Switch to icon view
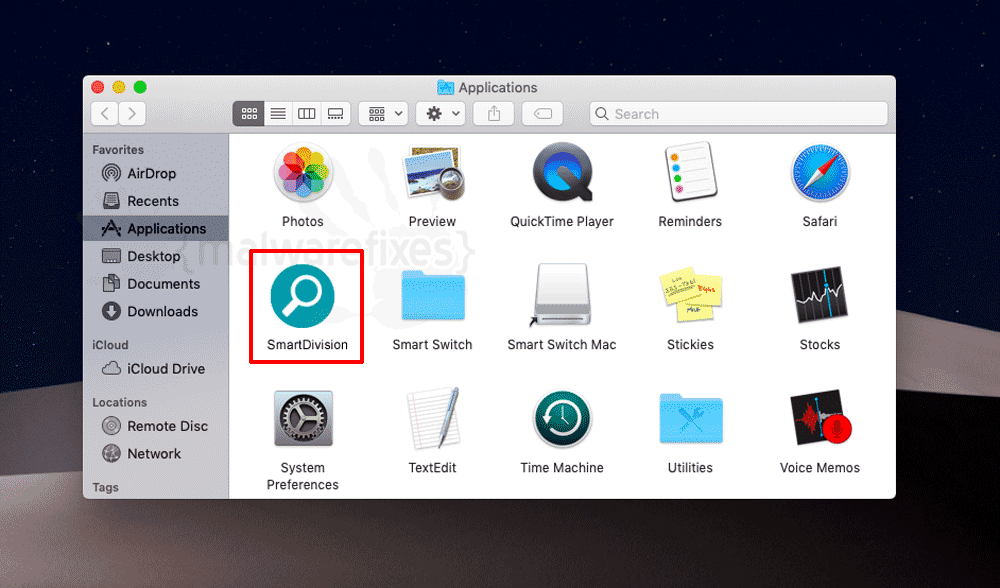Image resolution: width=1000 pixels, height=588 pixels. 249,114
